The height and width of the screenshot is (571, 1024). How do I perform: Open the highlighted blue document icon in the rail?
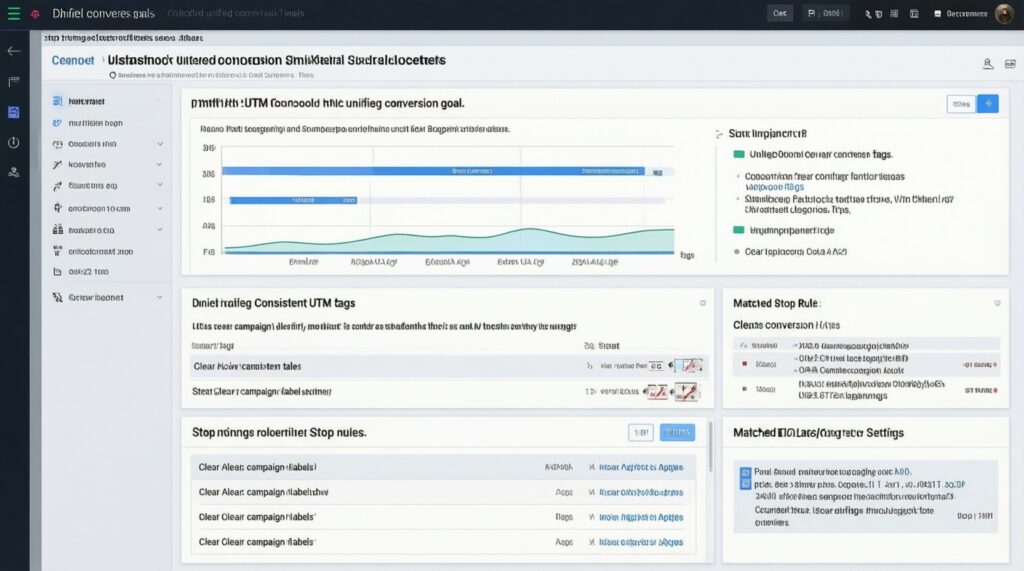click(x=13, y=112)
